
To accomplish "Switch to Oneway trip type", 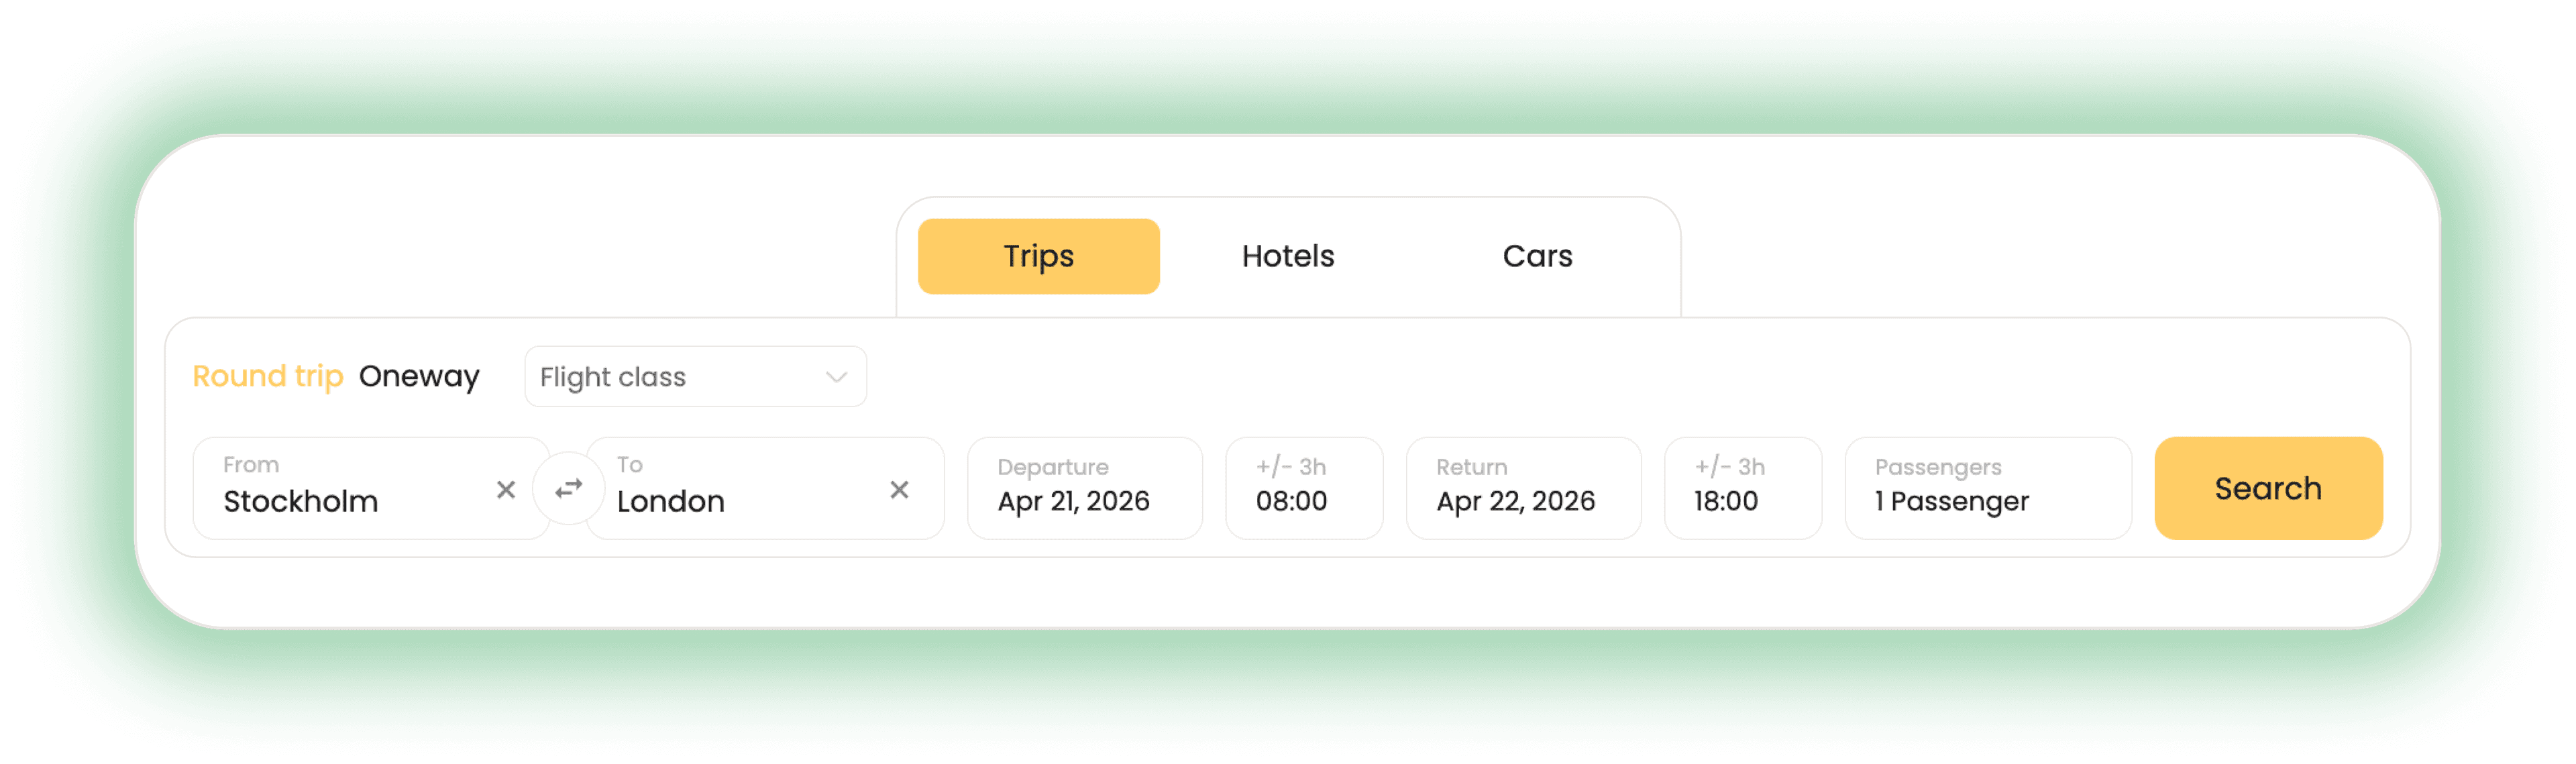I will [x=419, y=376].
